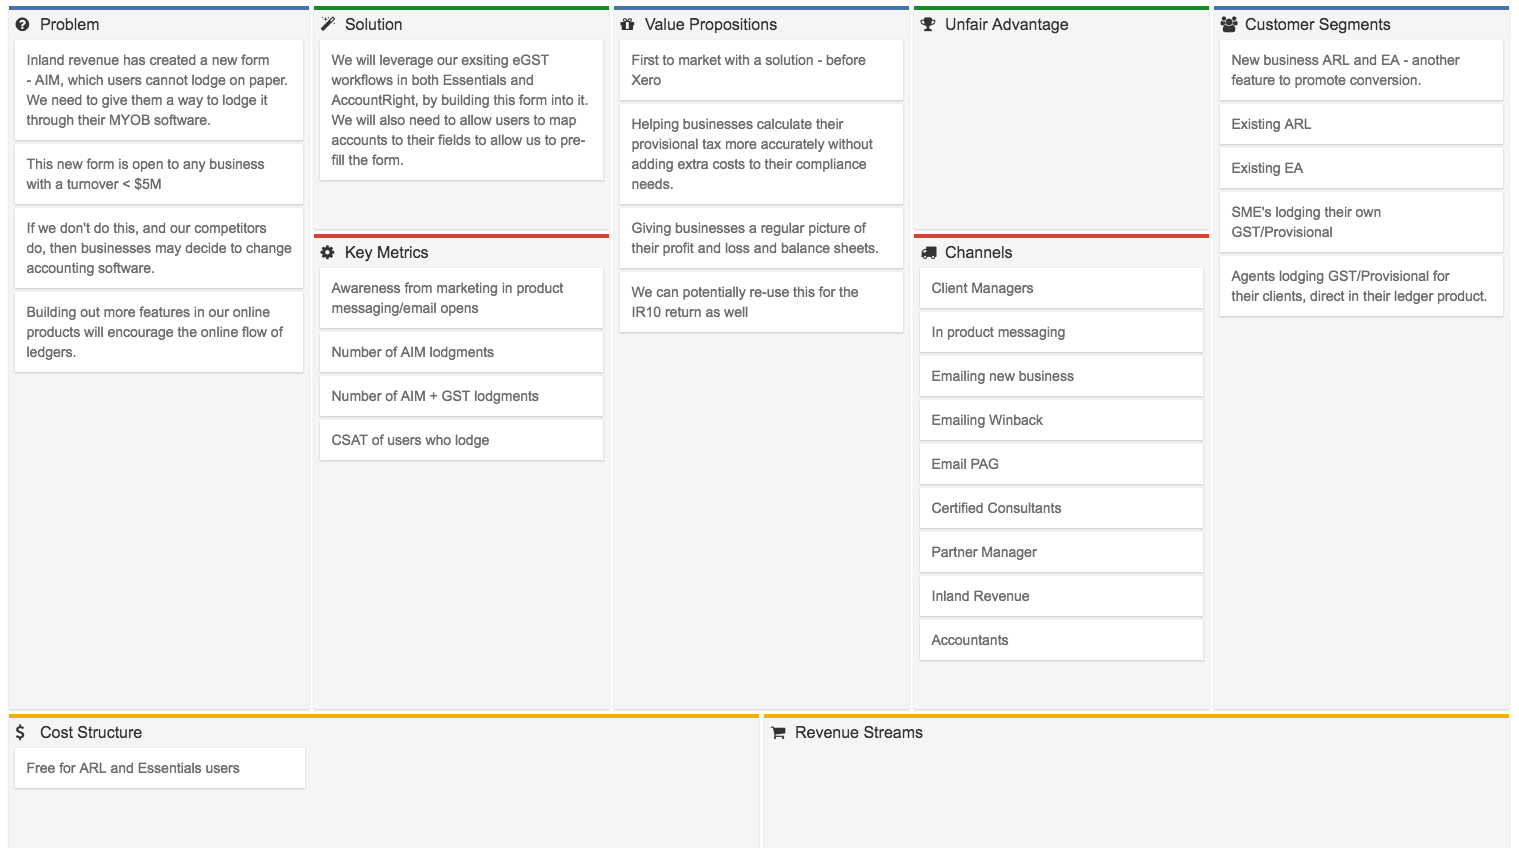Open 'Giving businesses a regular picture' card

click(x=761, y=238)
